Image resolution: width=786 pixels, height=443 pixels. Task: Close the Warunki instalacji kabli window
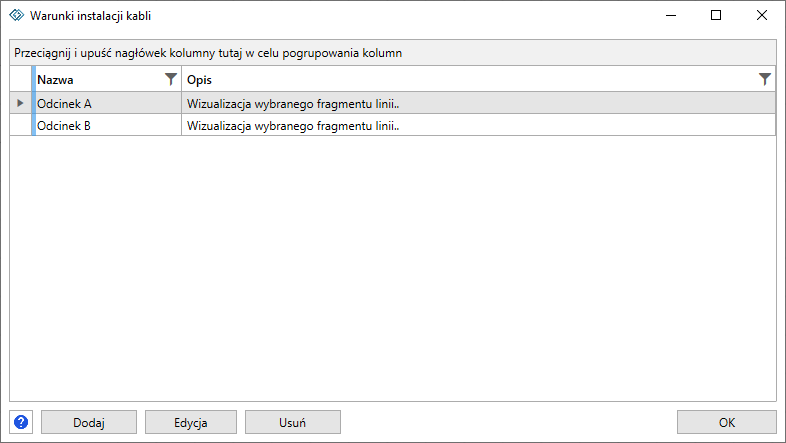click(x=761, y=16)
